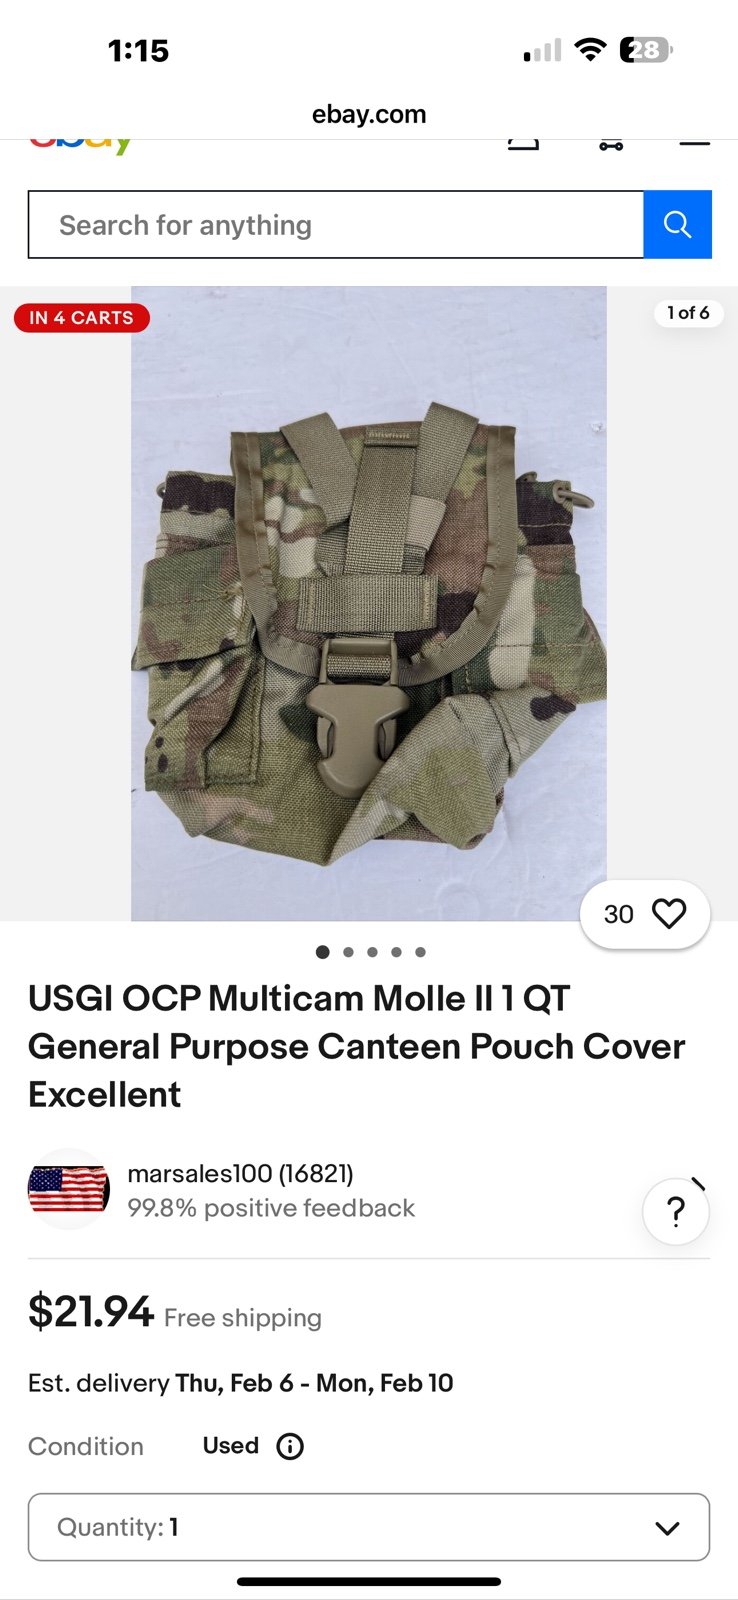The width and height of the screenshot is (738, 1600).
Task: Select the second image carousel dot
Action: pyautogui.click(x=348, y=952)
